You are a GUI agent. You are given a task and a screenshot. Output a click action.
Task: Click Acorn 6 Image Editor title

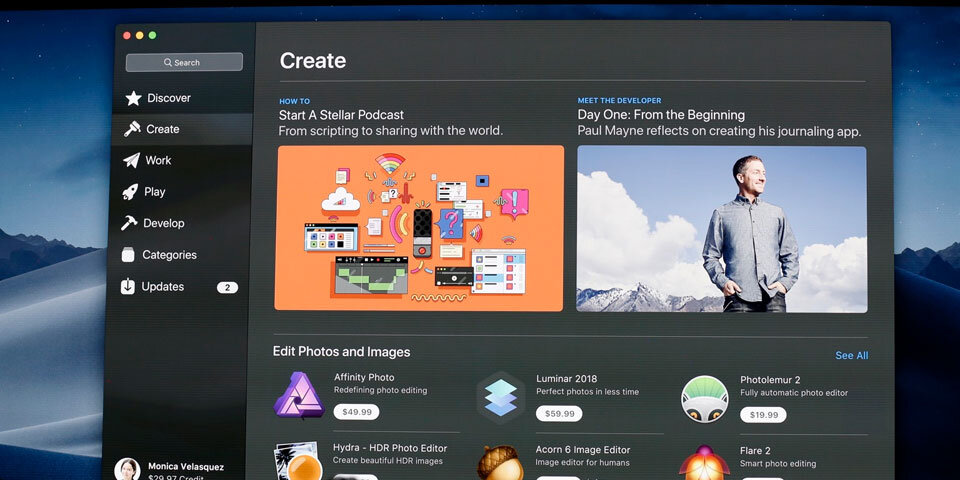[583, 450]
